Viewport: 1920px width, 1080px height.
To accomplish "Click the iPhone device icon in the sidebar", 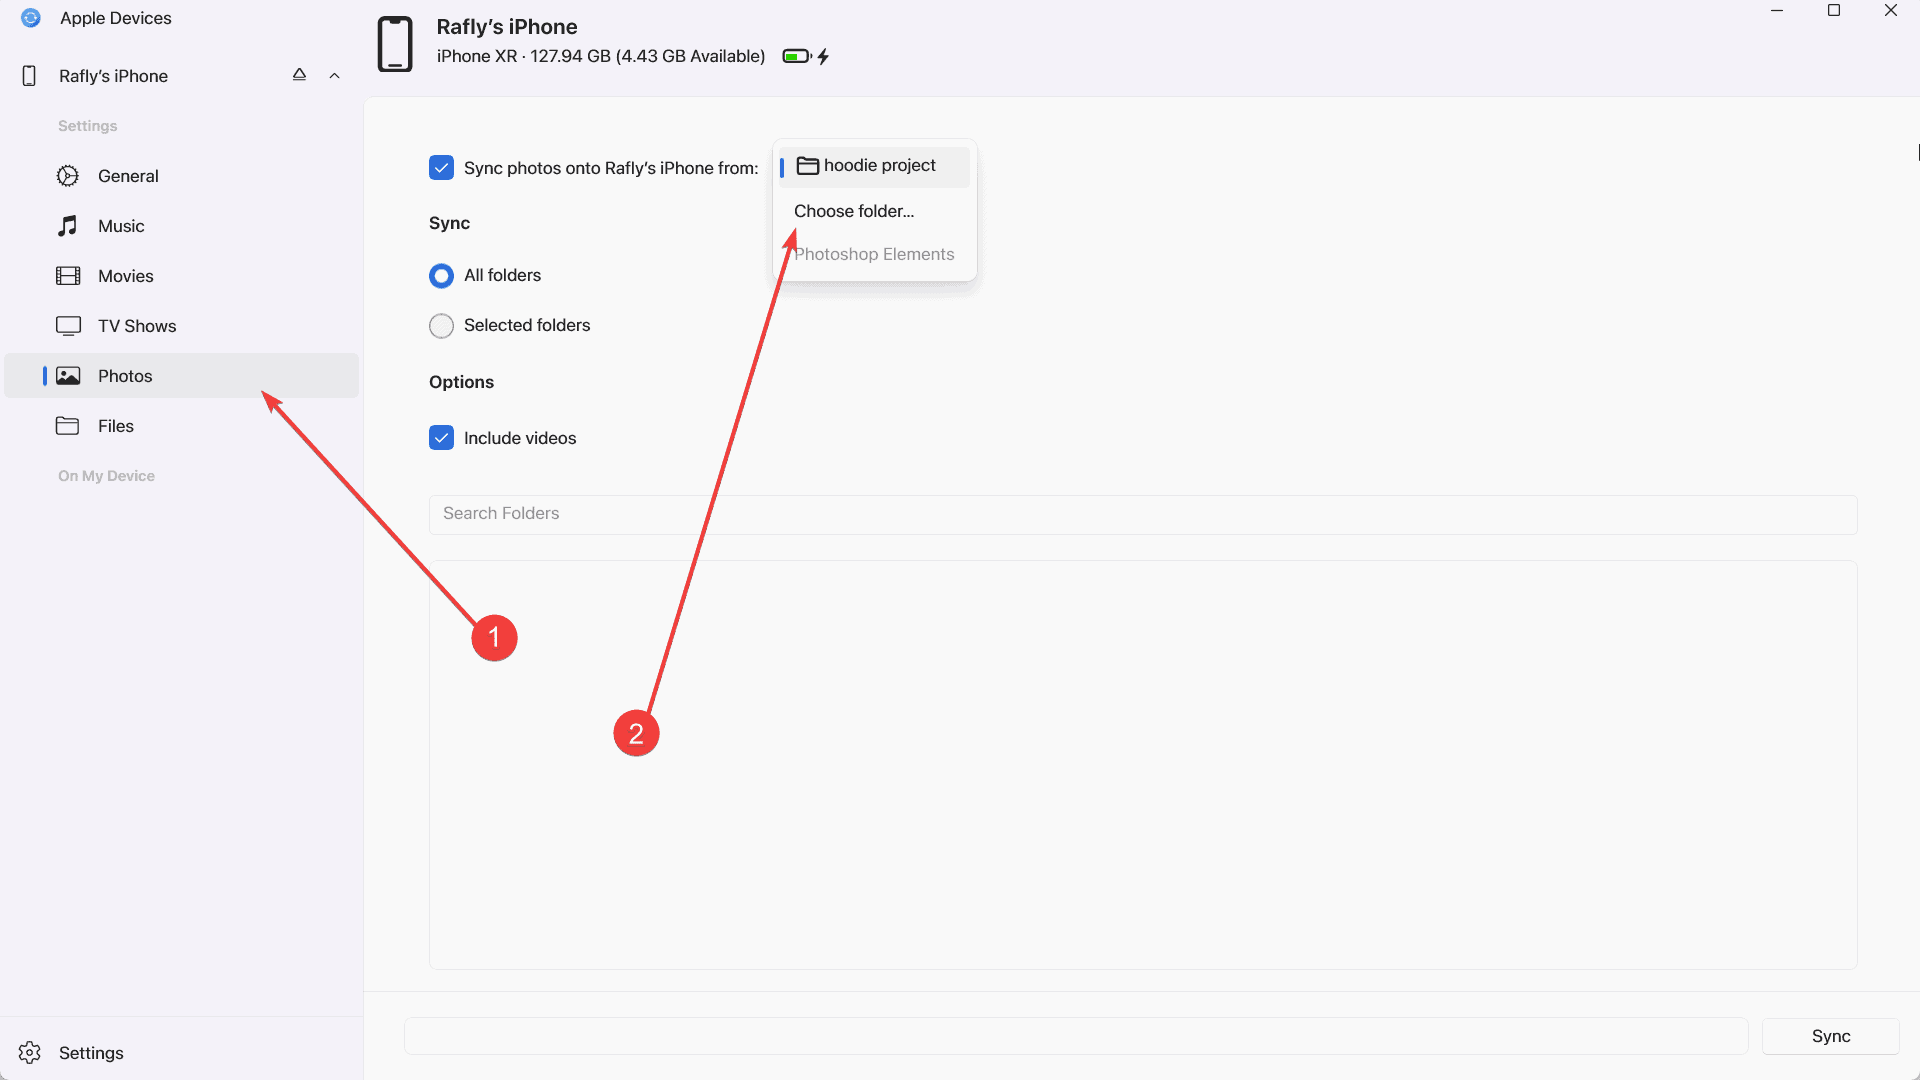I will [27, 75].
